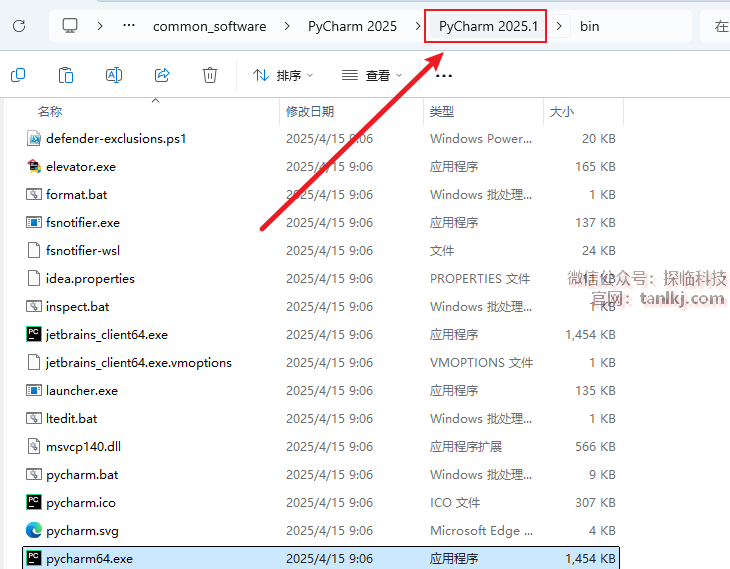This screenshot has height=569, width=730.
Task: Select the file name jetbrains_client64.exe
Action: pos(107,334)
